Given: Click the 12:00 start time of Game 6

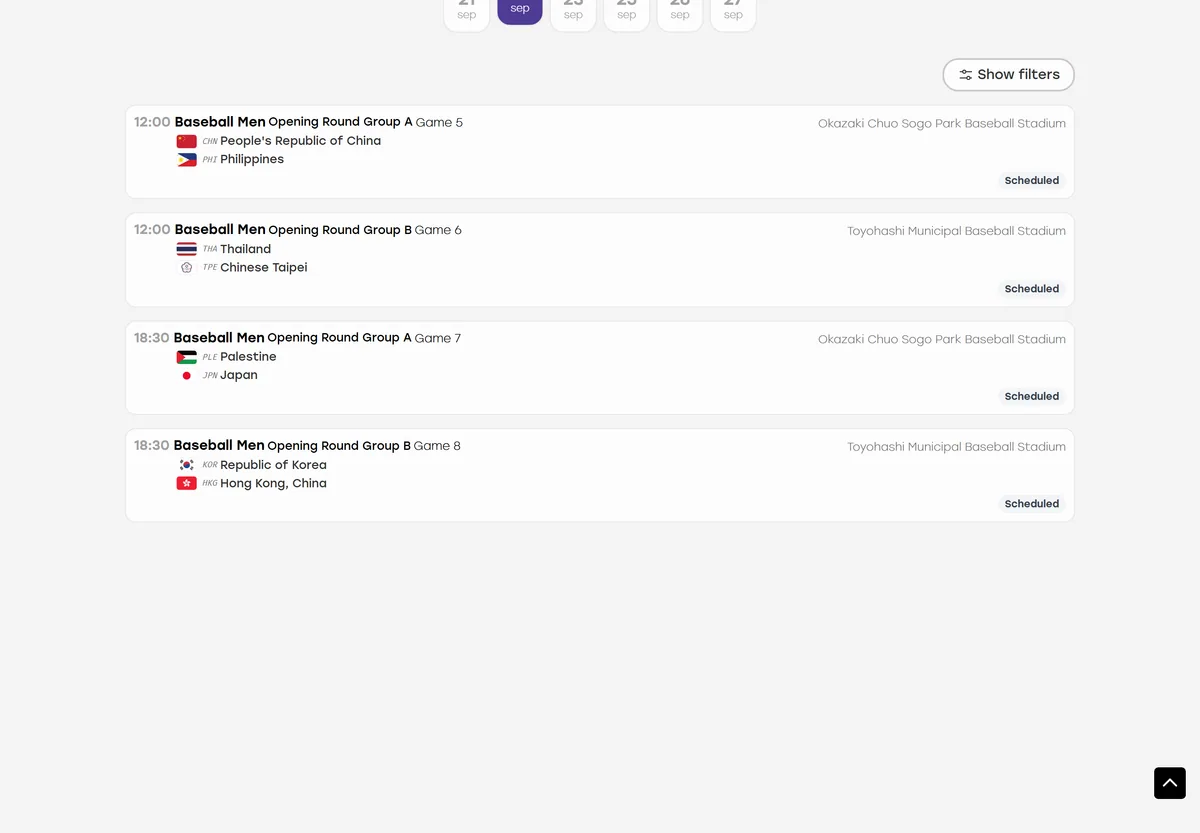Looking at the screenshot, I should [x=152, y=230].
